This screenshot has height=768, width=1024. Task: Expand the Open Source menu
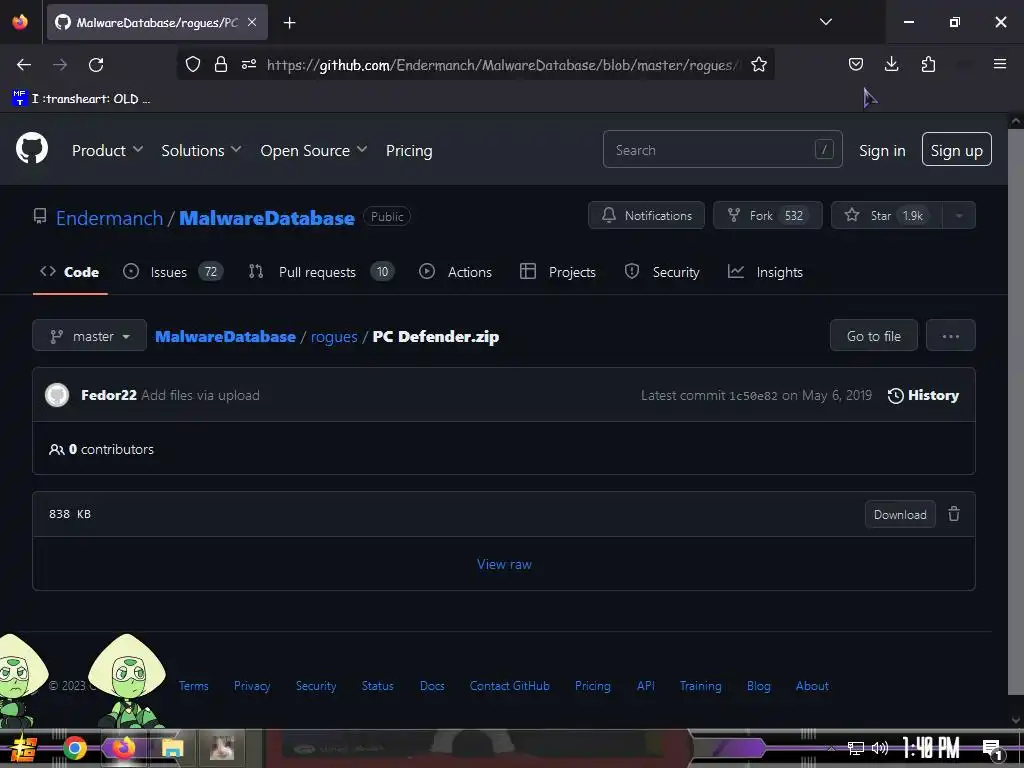point(313,151)
